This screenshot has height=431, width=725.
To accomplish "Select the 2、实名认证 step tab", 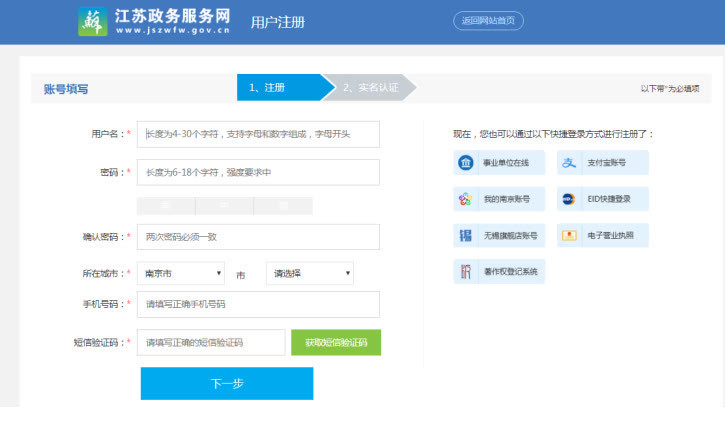I will click(x=370, y=87).
